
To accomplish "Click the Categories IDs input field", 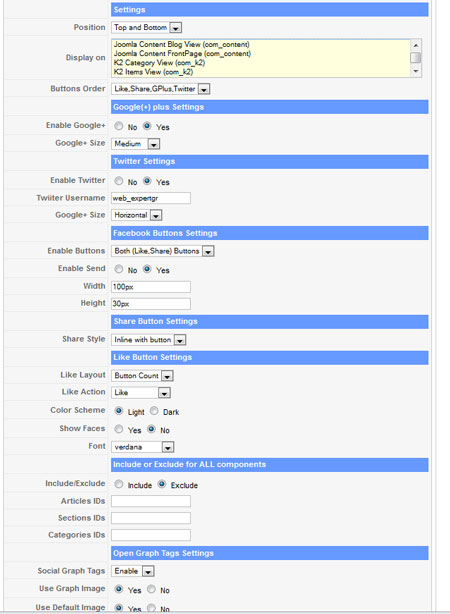I will tap(151, 535).
